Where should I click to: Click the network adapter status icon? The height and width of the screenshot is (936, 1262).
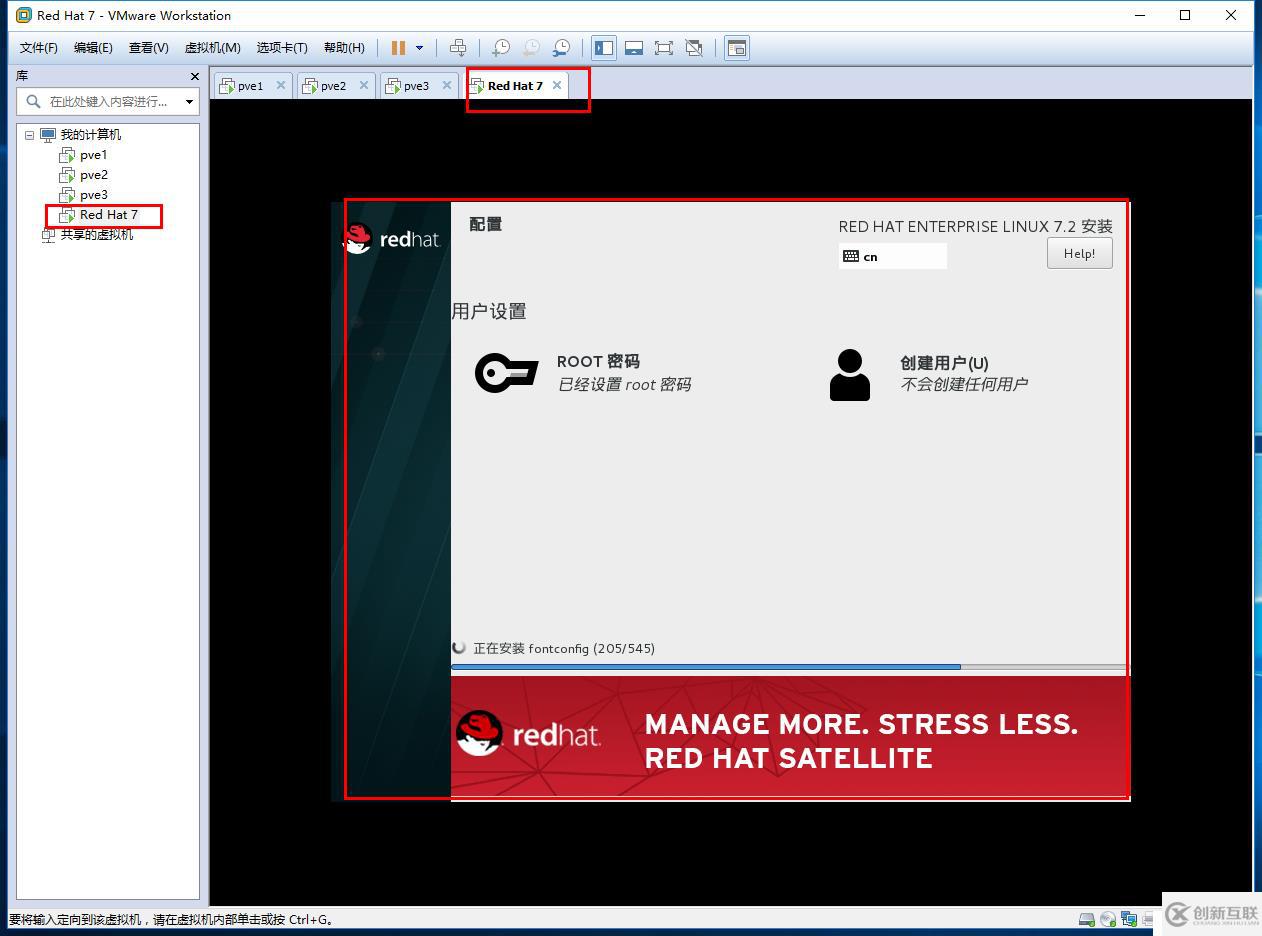[x=1129, y=920]
